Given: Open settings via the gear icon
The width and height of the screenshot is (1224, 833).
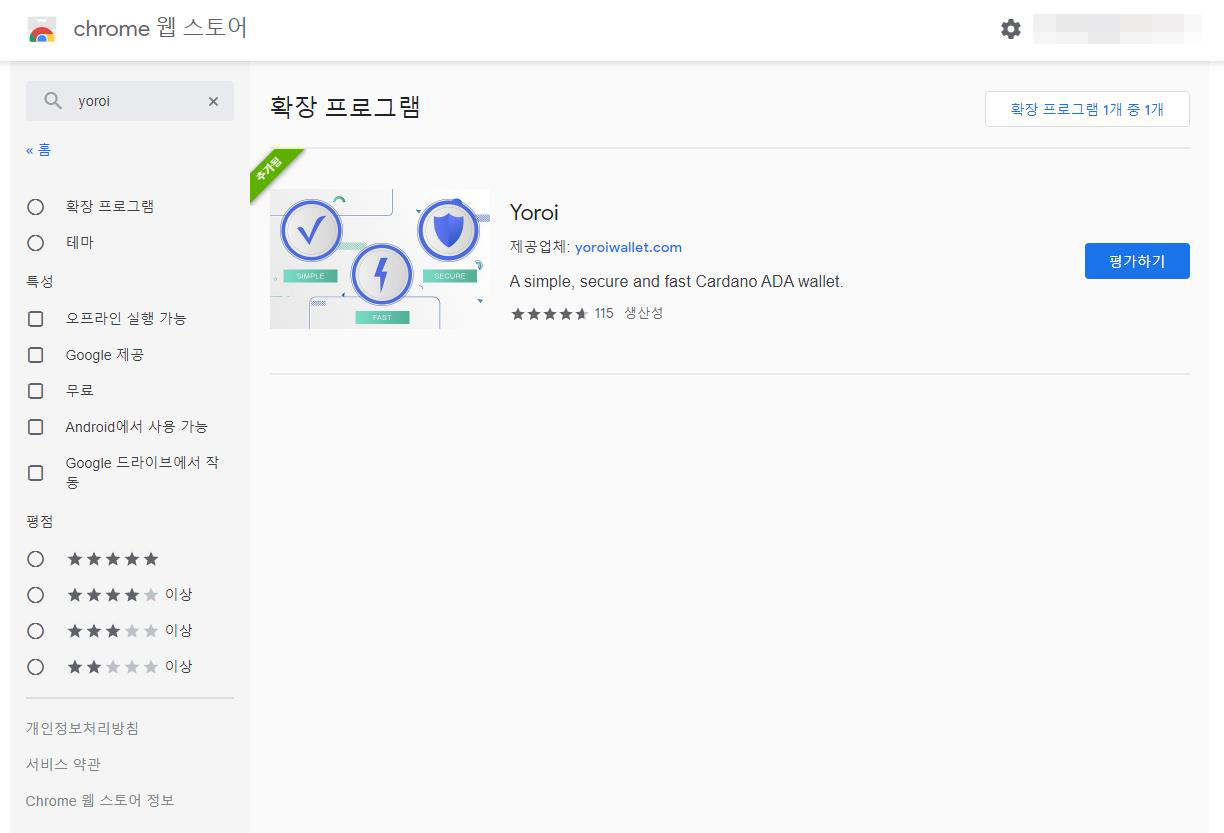Looking at the screenshot, I should [1011, 29].
